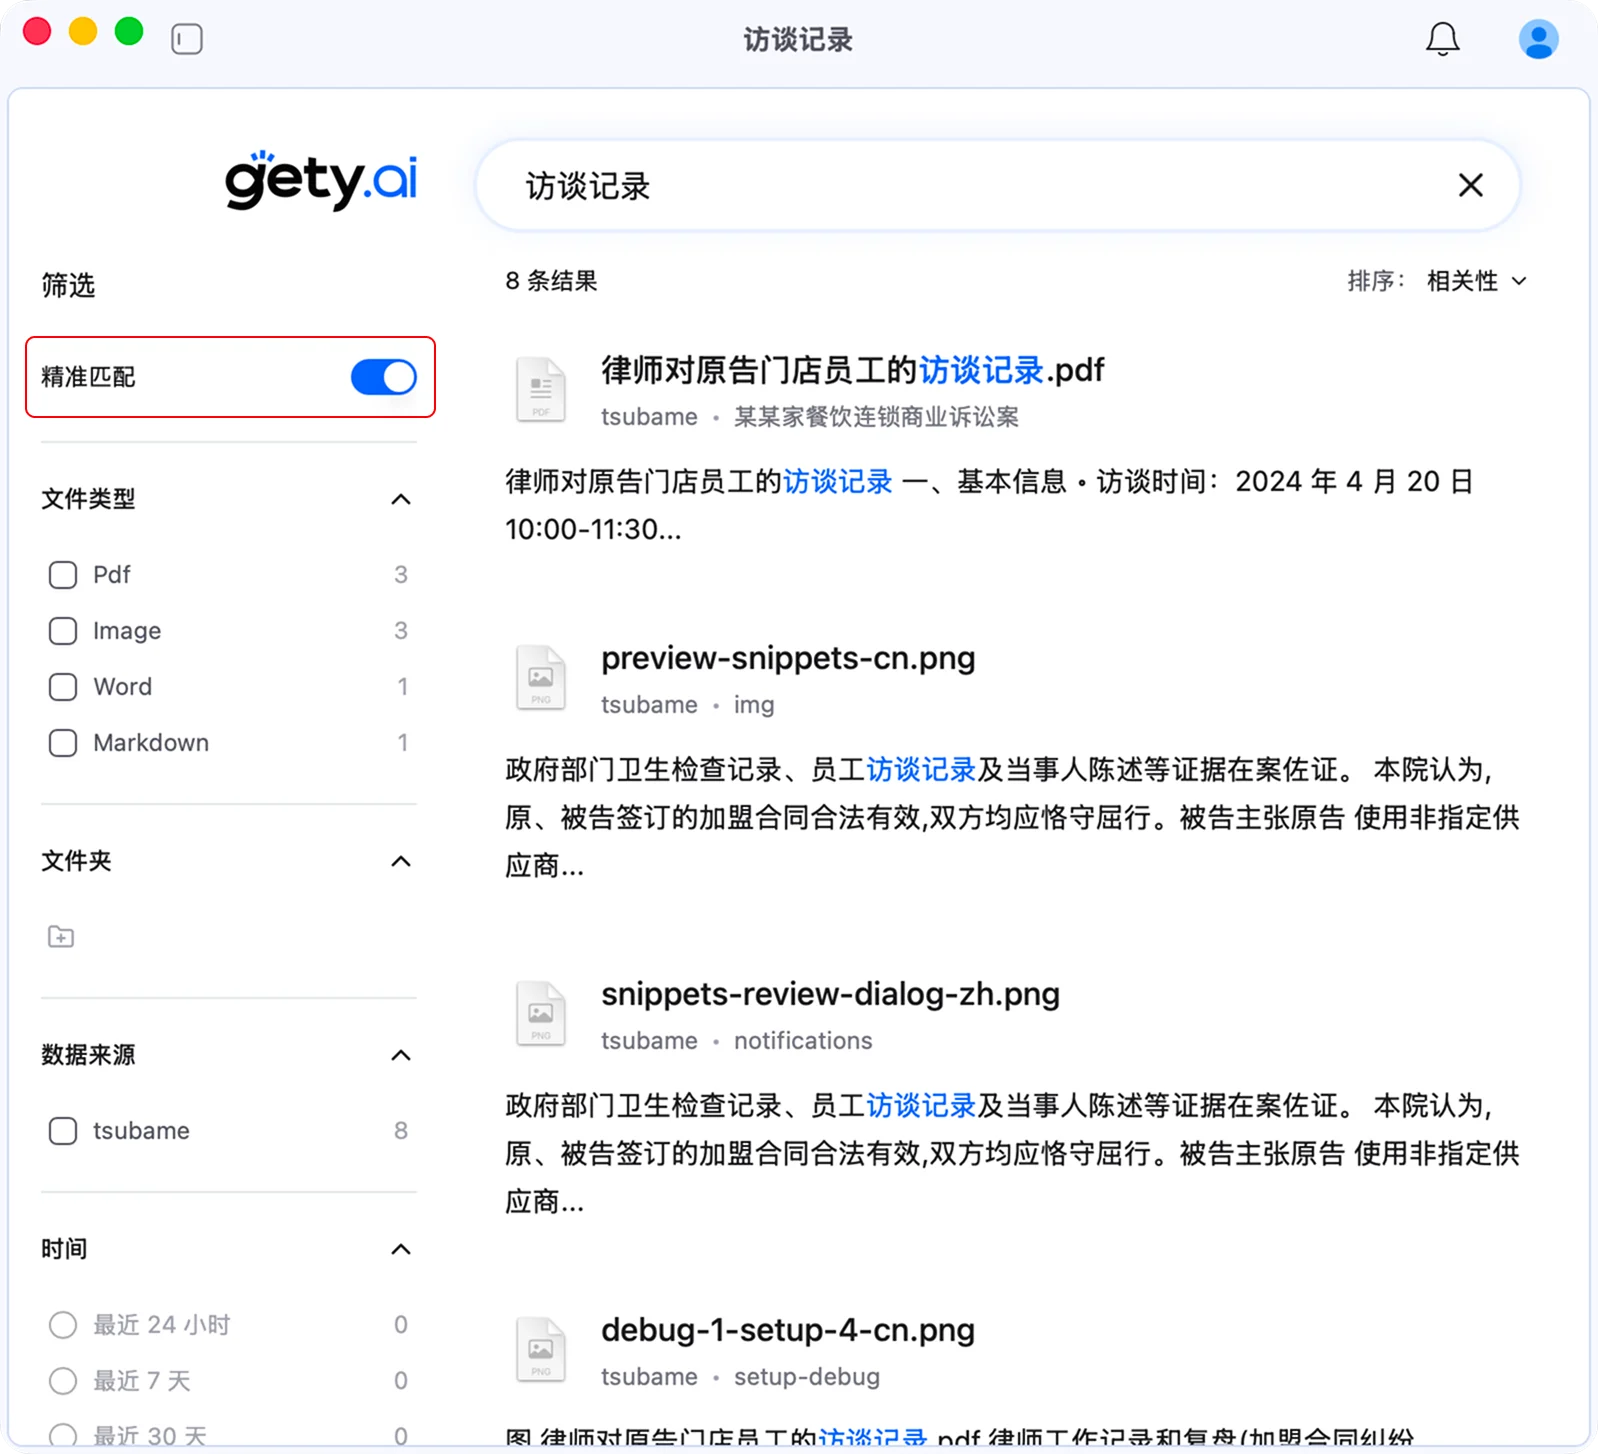The width and height of the screenshot is (1598, 1454).
Task: Click PNG icon for snippets-review-dialog-zh.png
Action: [x=541, y=1013]
